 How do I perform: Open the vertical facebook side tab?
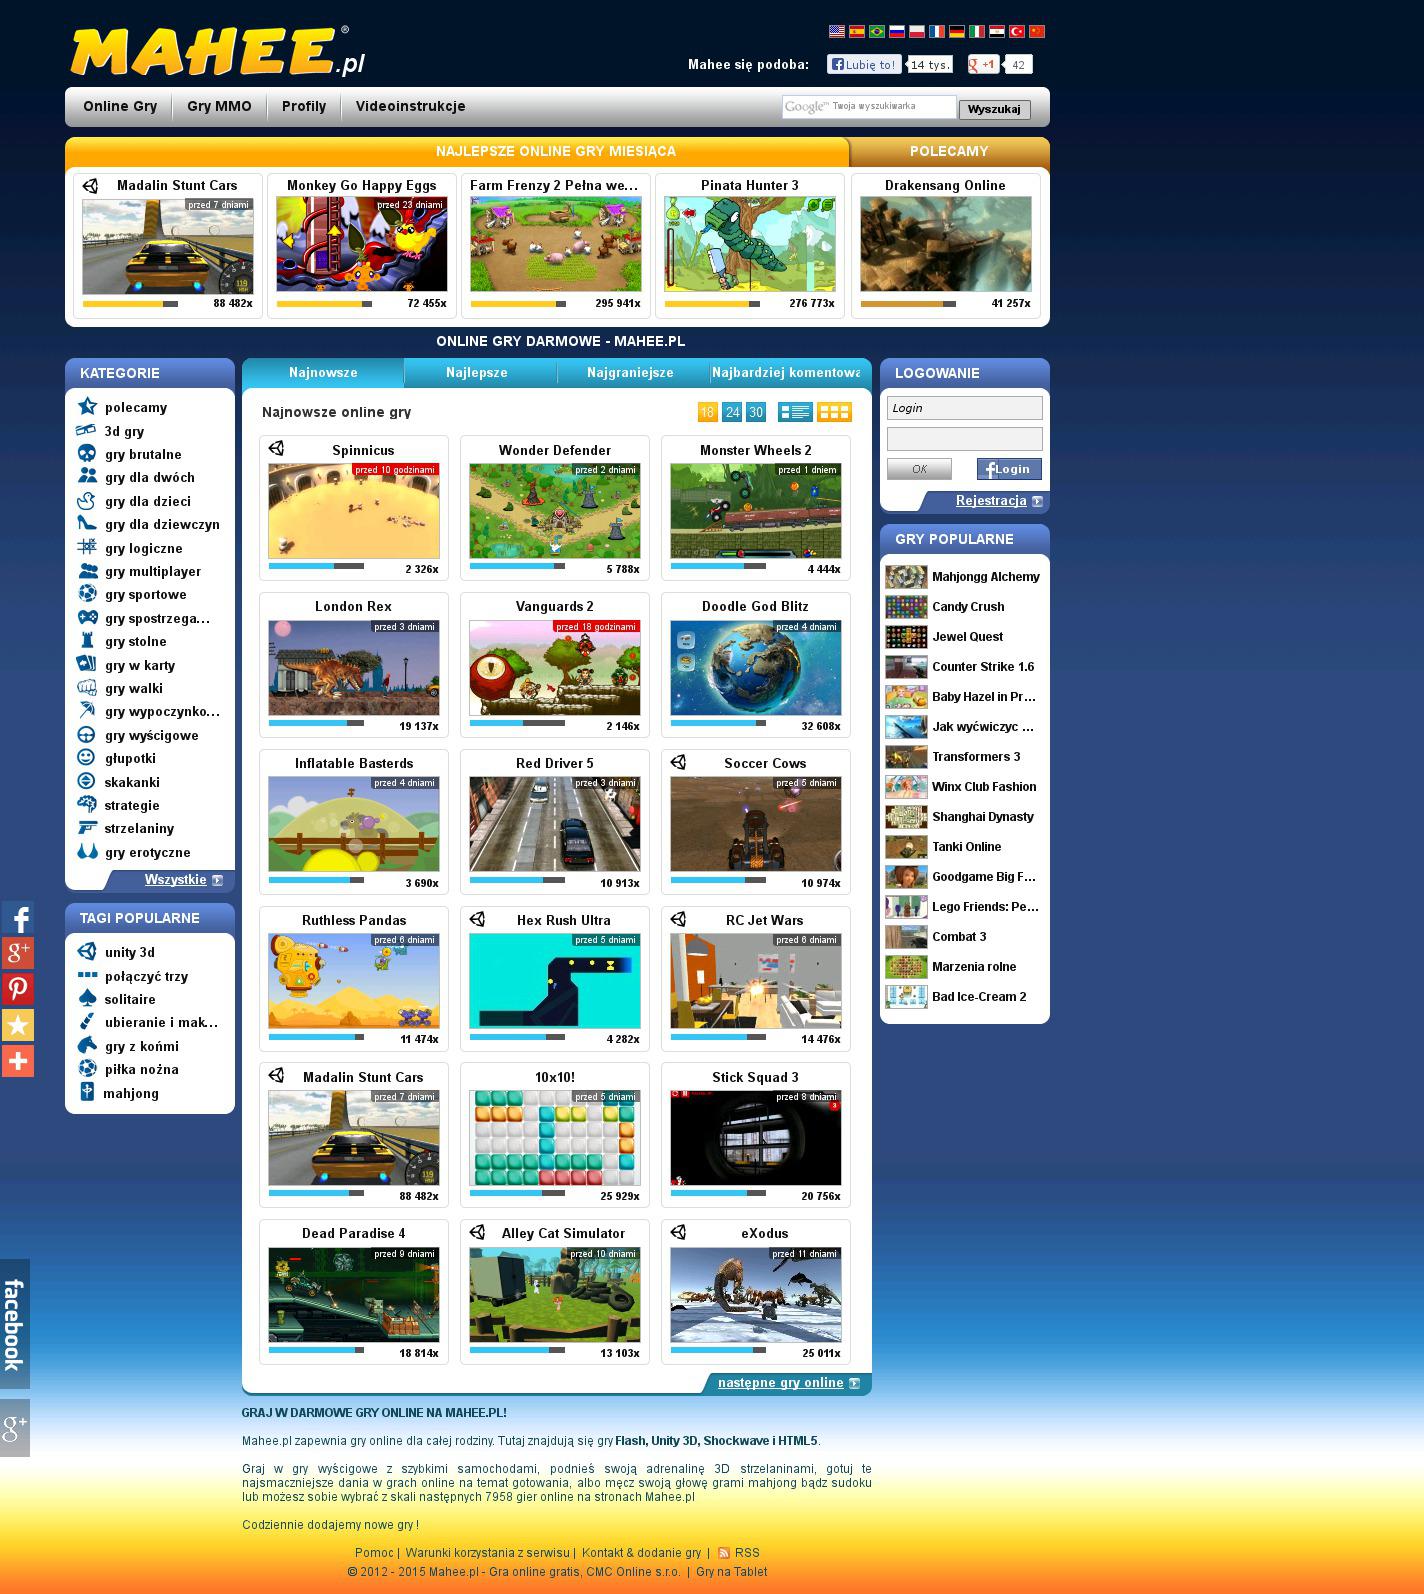click(x=14, y=1323)
